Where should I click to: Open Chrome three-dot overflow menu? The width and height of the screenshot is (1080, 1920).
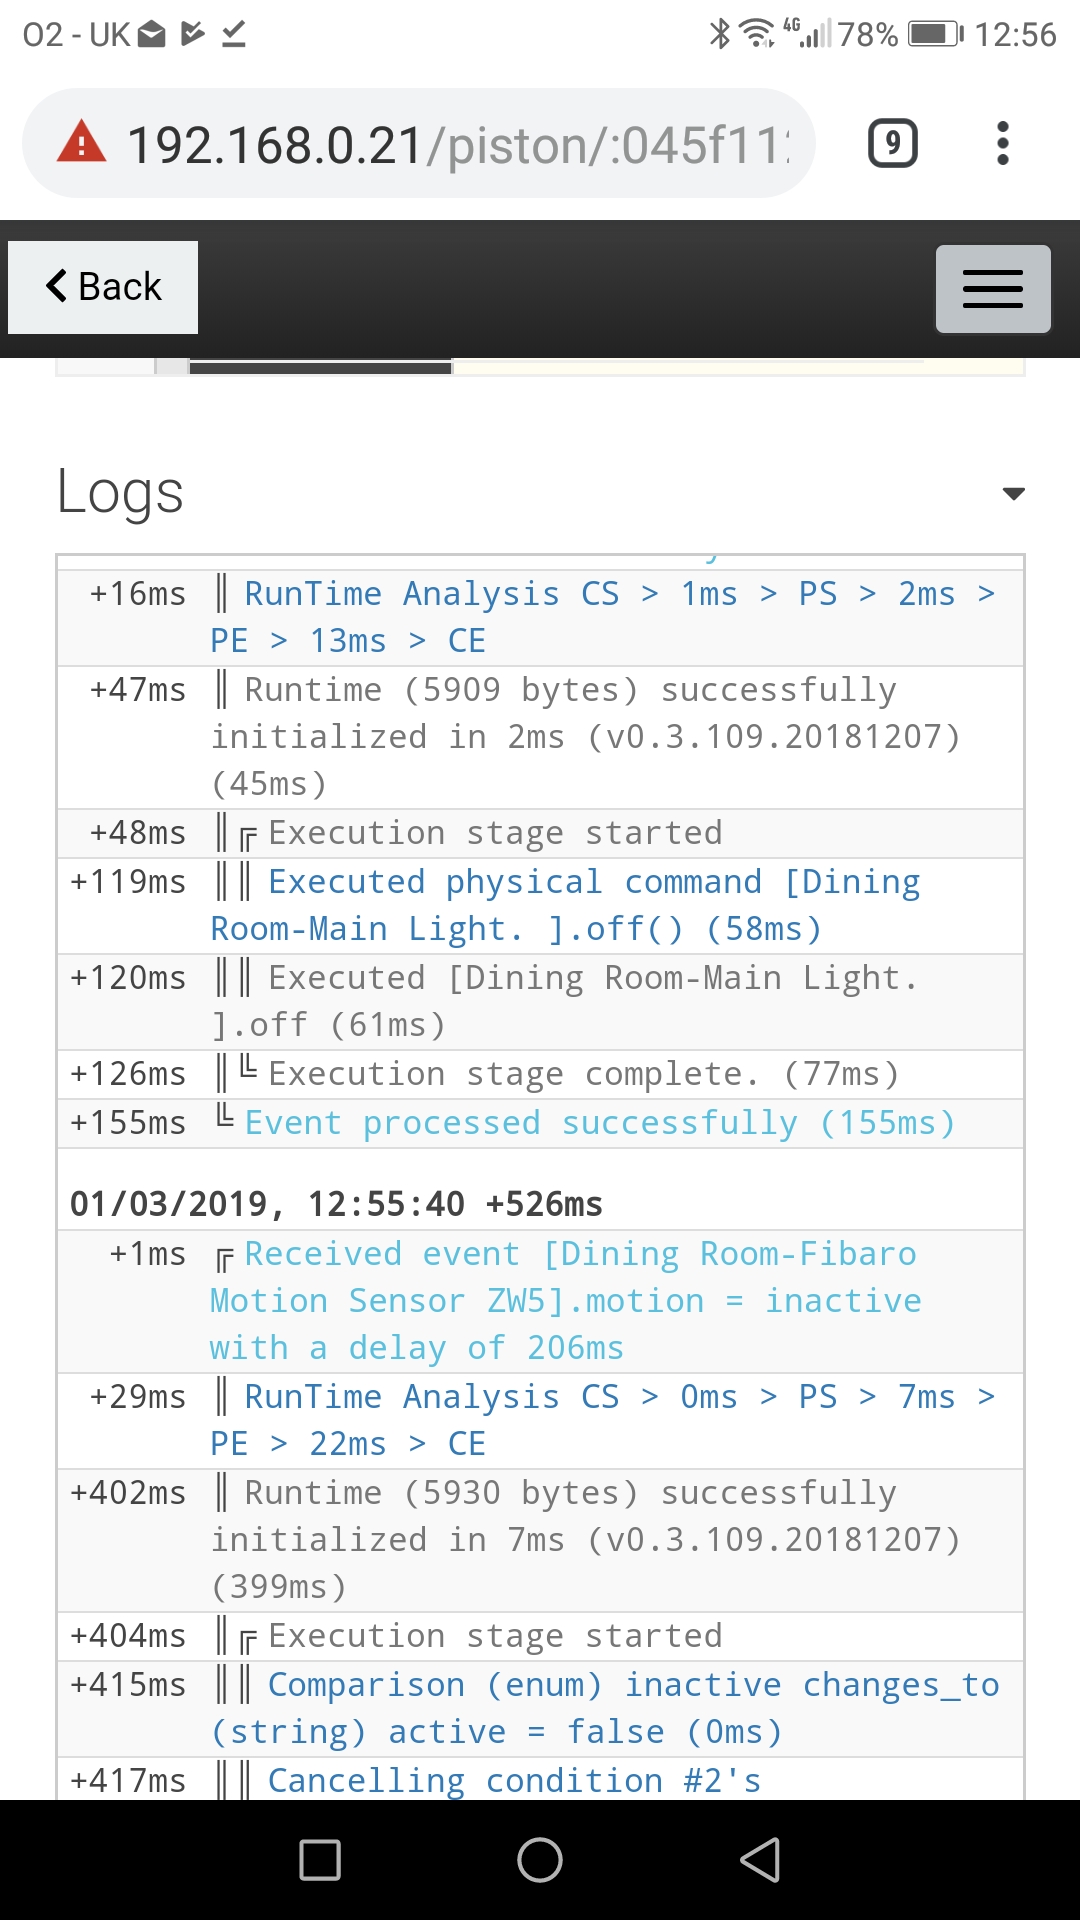1002,144
